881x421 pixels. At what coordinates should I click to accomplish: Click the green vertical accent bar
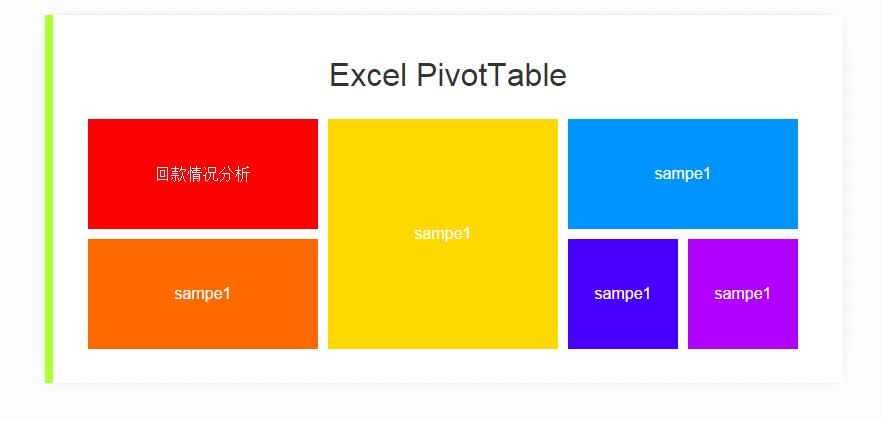coord(49,199)
